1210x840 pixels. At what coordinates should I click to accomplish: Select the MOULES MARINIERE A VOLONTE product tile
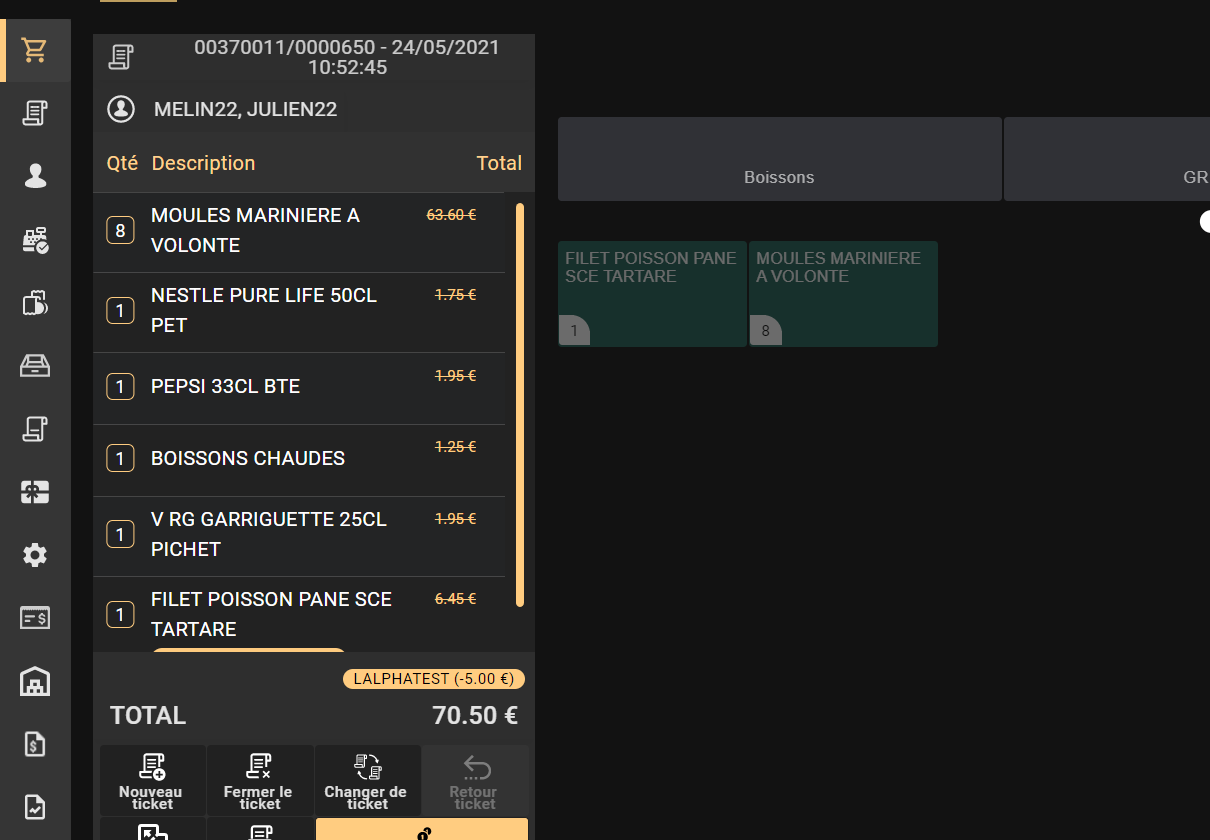(x=843, y=294)
